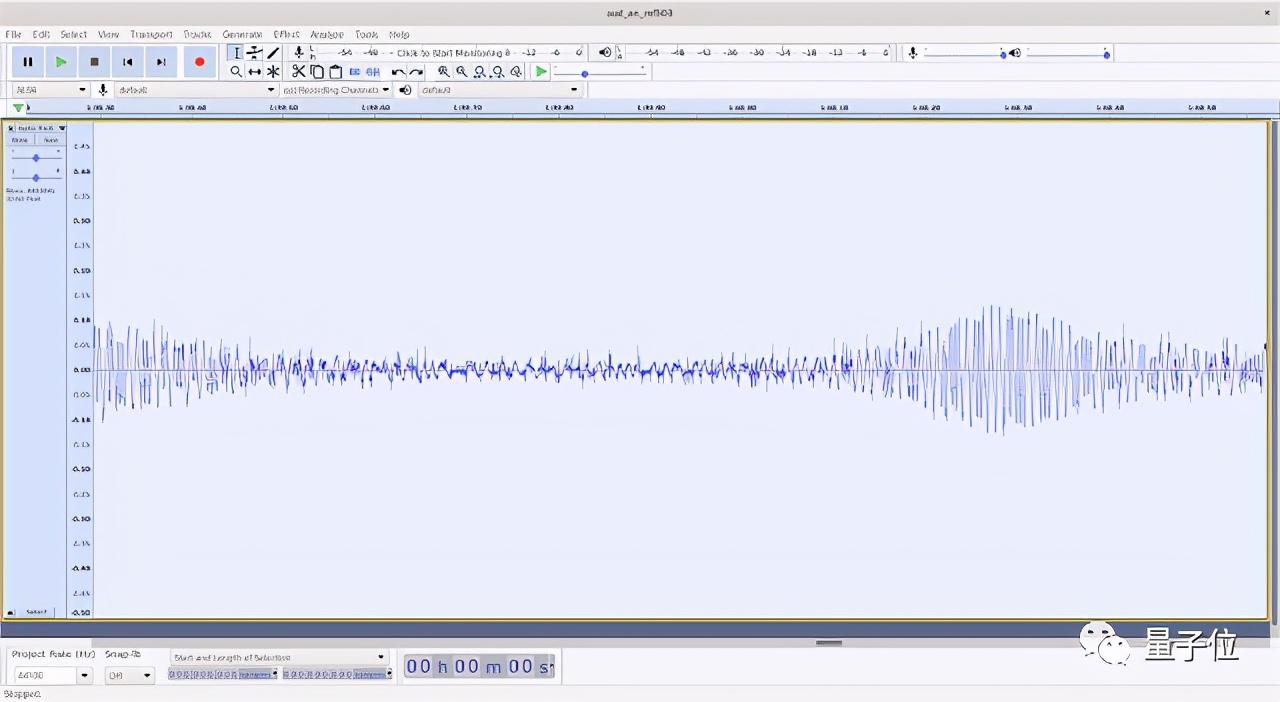Toggle the track Mute button
Image resolution: width=1280 pixels, height=702 pixels.
click(20, 140)
